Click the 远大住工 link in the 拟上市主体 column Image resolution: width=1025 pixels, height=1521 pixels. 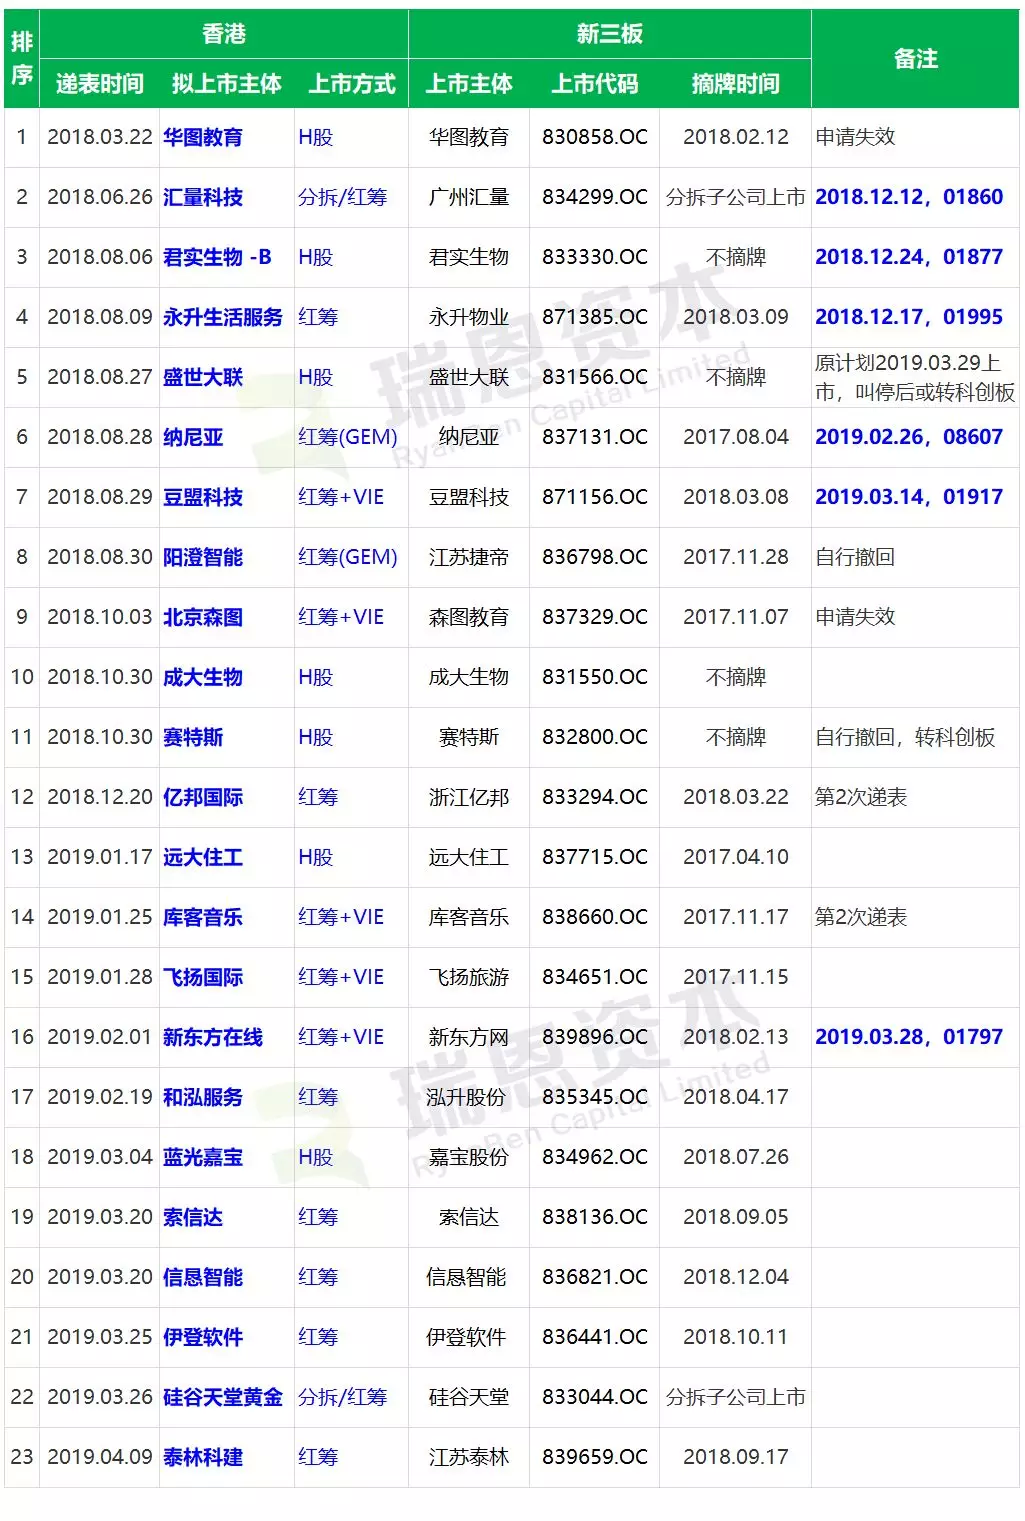203,857
